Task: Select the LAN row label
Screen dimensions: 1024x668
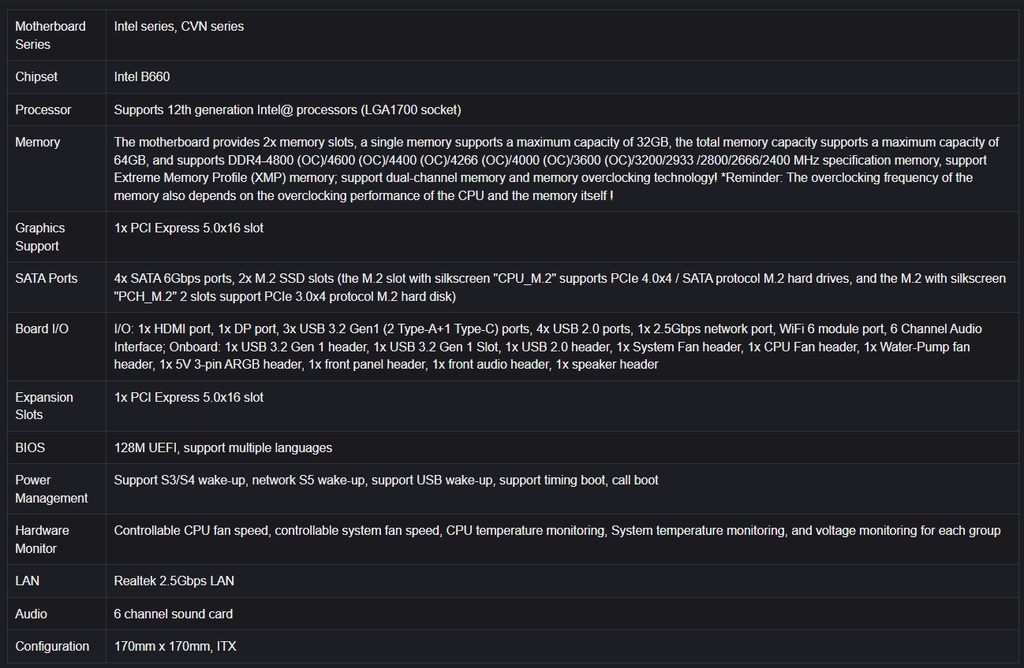Action: (x=27, y=581)
